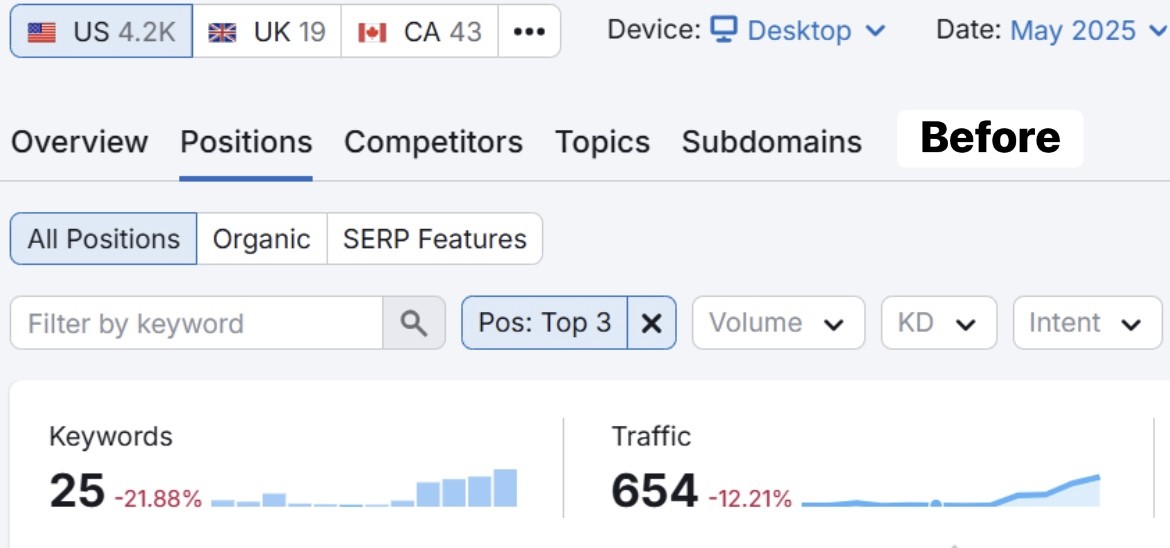Open the Date May 2025 dropdown
The height and width of the screenshot is (548, 1170).
pyautogui.click(x=1088, y=31)
